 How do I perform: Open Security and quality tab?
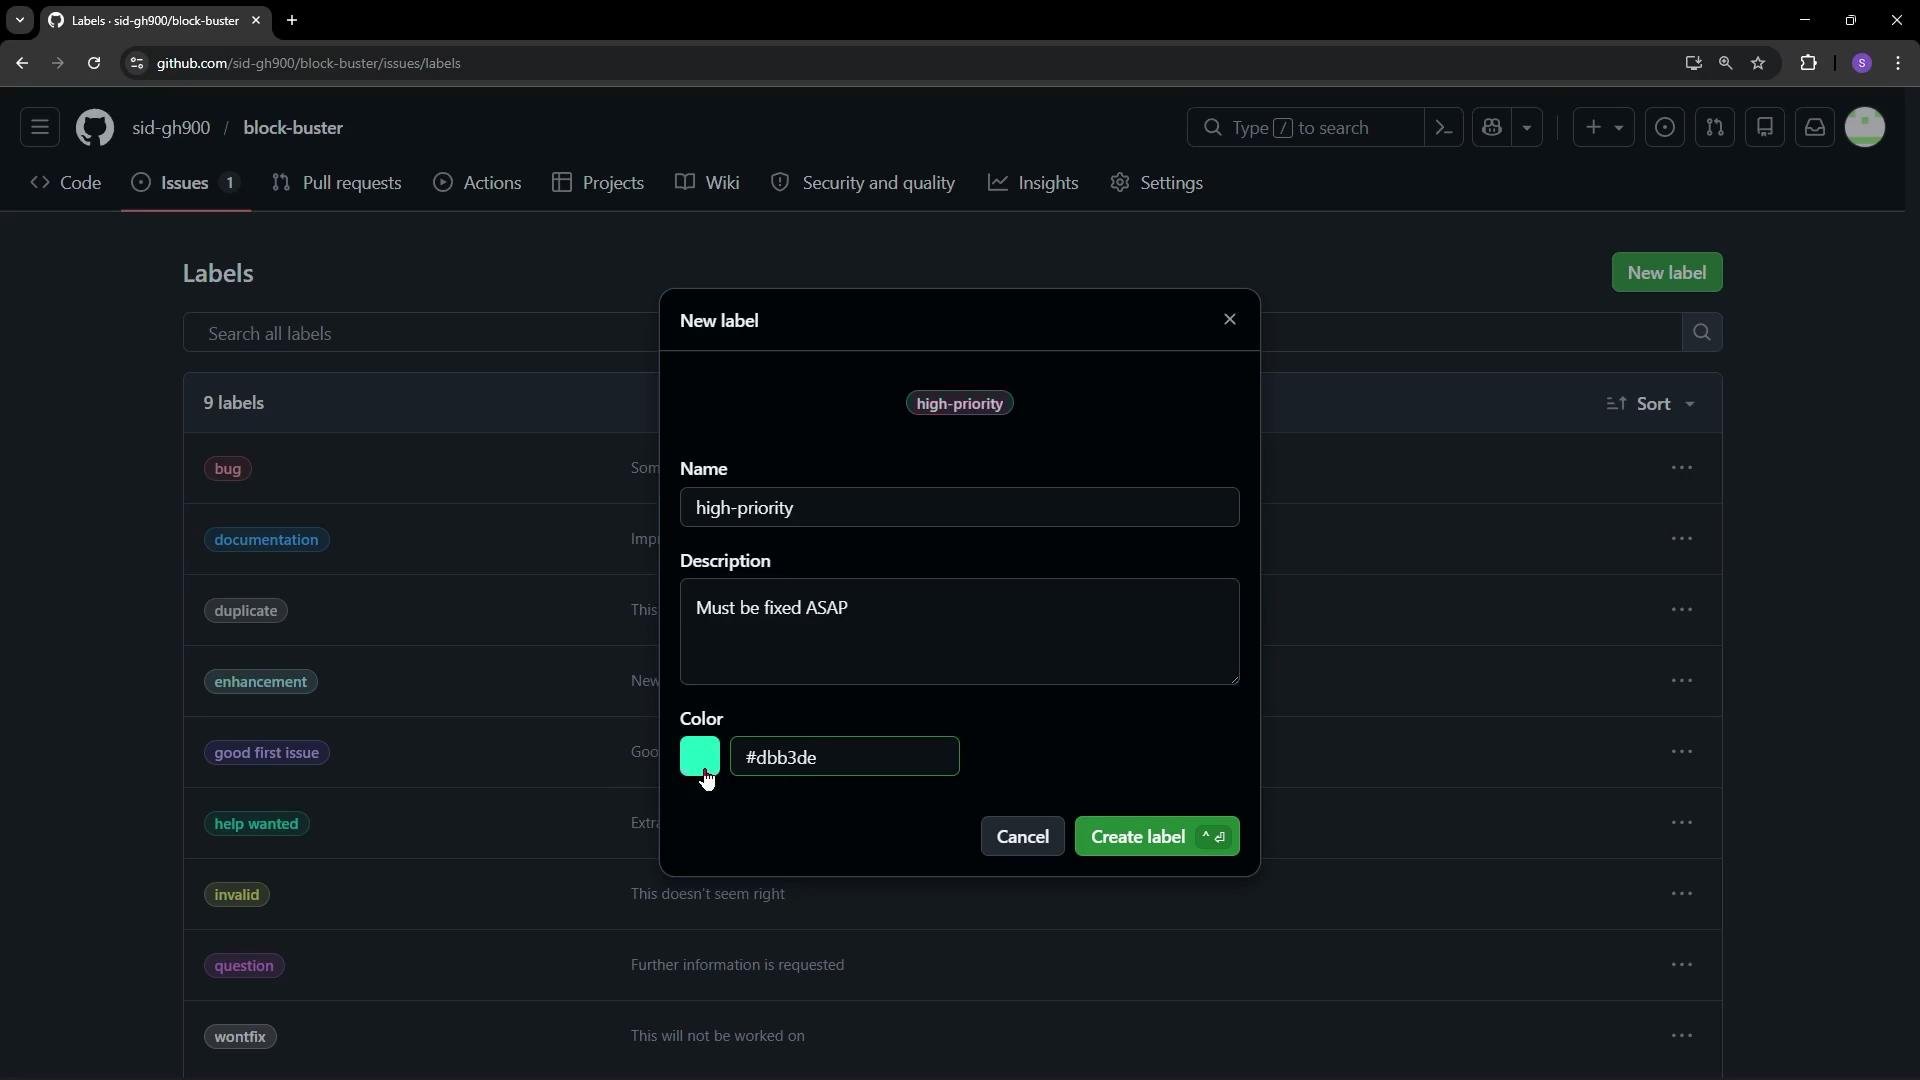coord(863,183)
